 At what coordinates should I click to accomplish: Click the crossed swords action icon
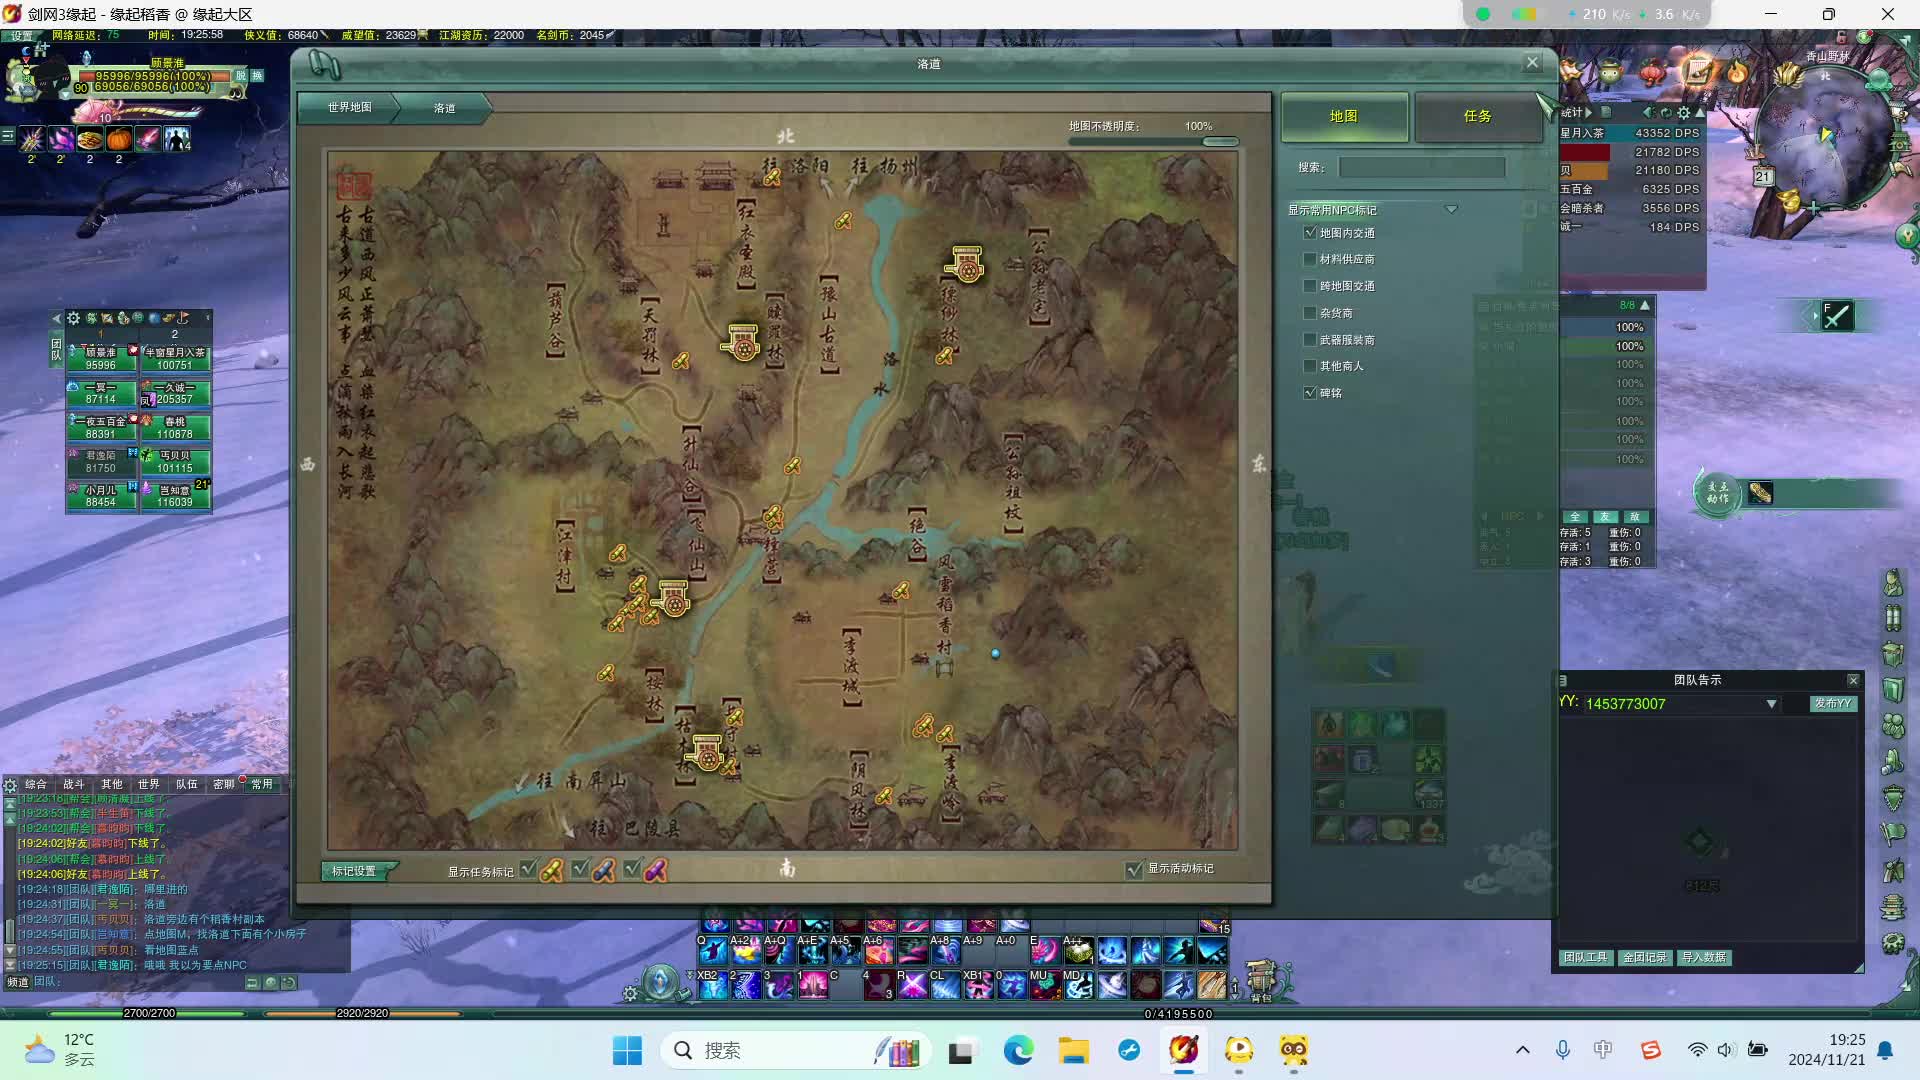tap(1837, 317)
